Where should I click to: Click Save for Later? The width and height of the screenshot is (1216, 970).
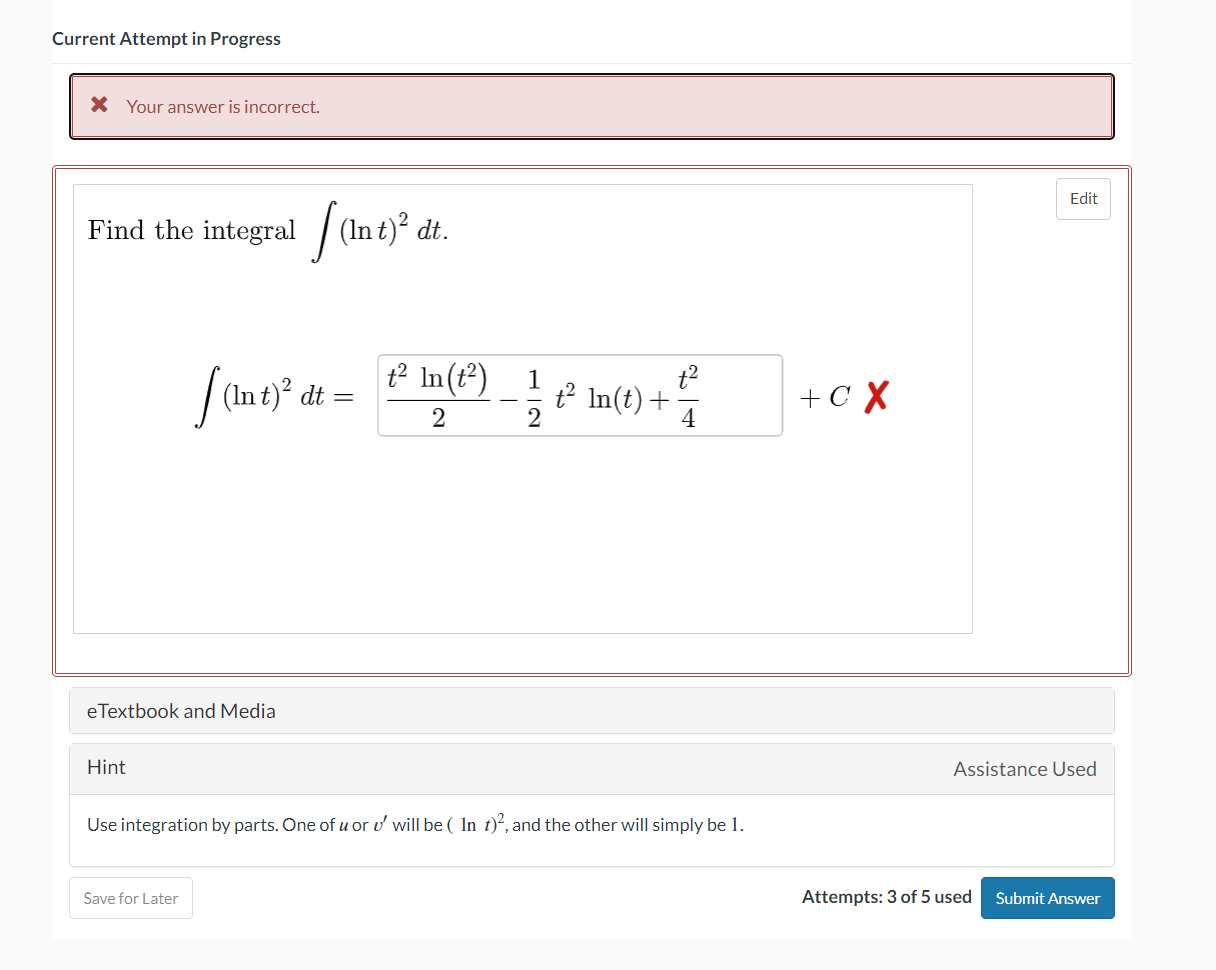click(130, 897)
